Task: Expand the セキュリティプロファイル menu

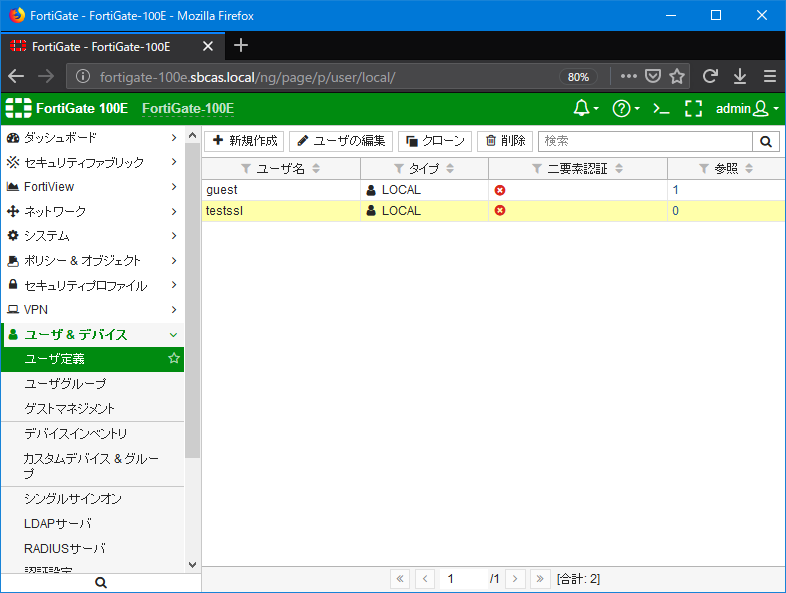Action: click(x=93, y=285)
